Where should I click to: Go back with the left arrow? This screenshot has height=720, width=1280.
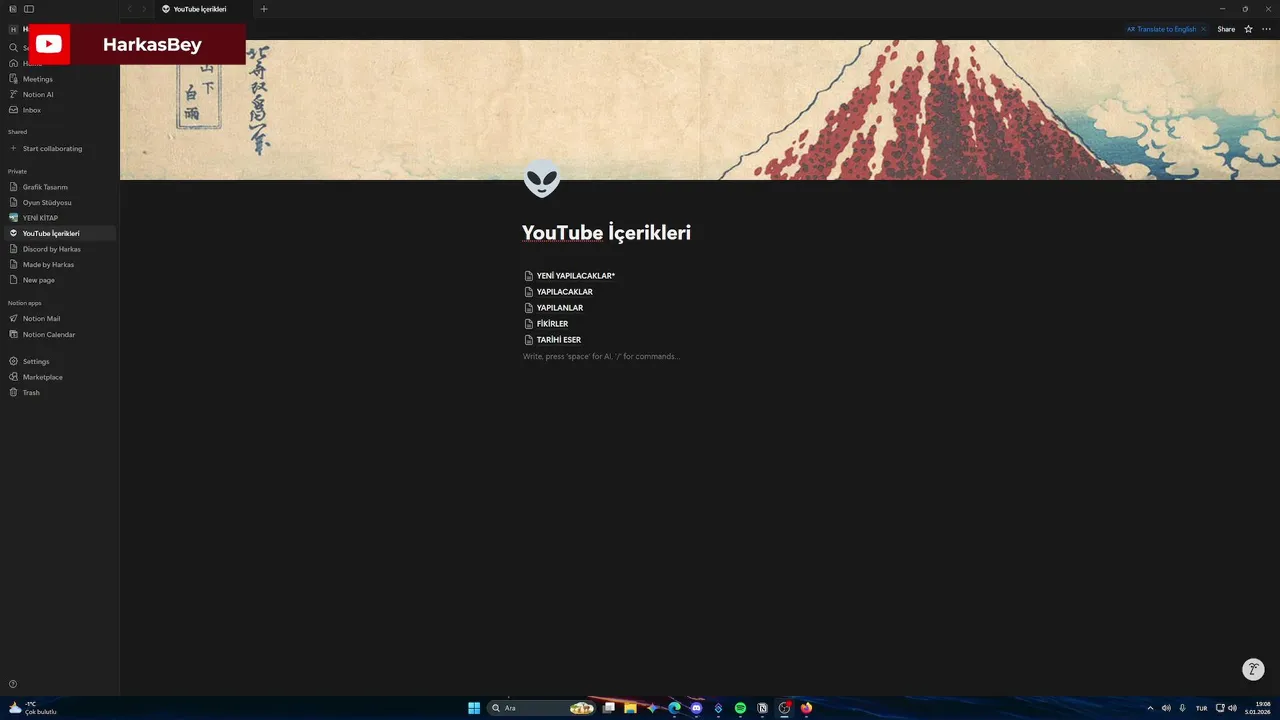(x=129, y=9)
